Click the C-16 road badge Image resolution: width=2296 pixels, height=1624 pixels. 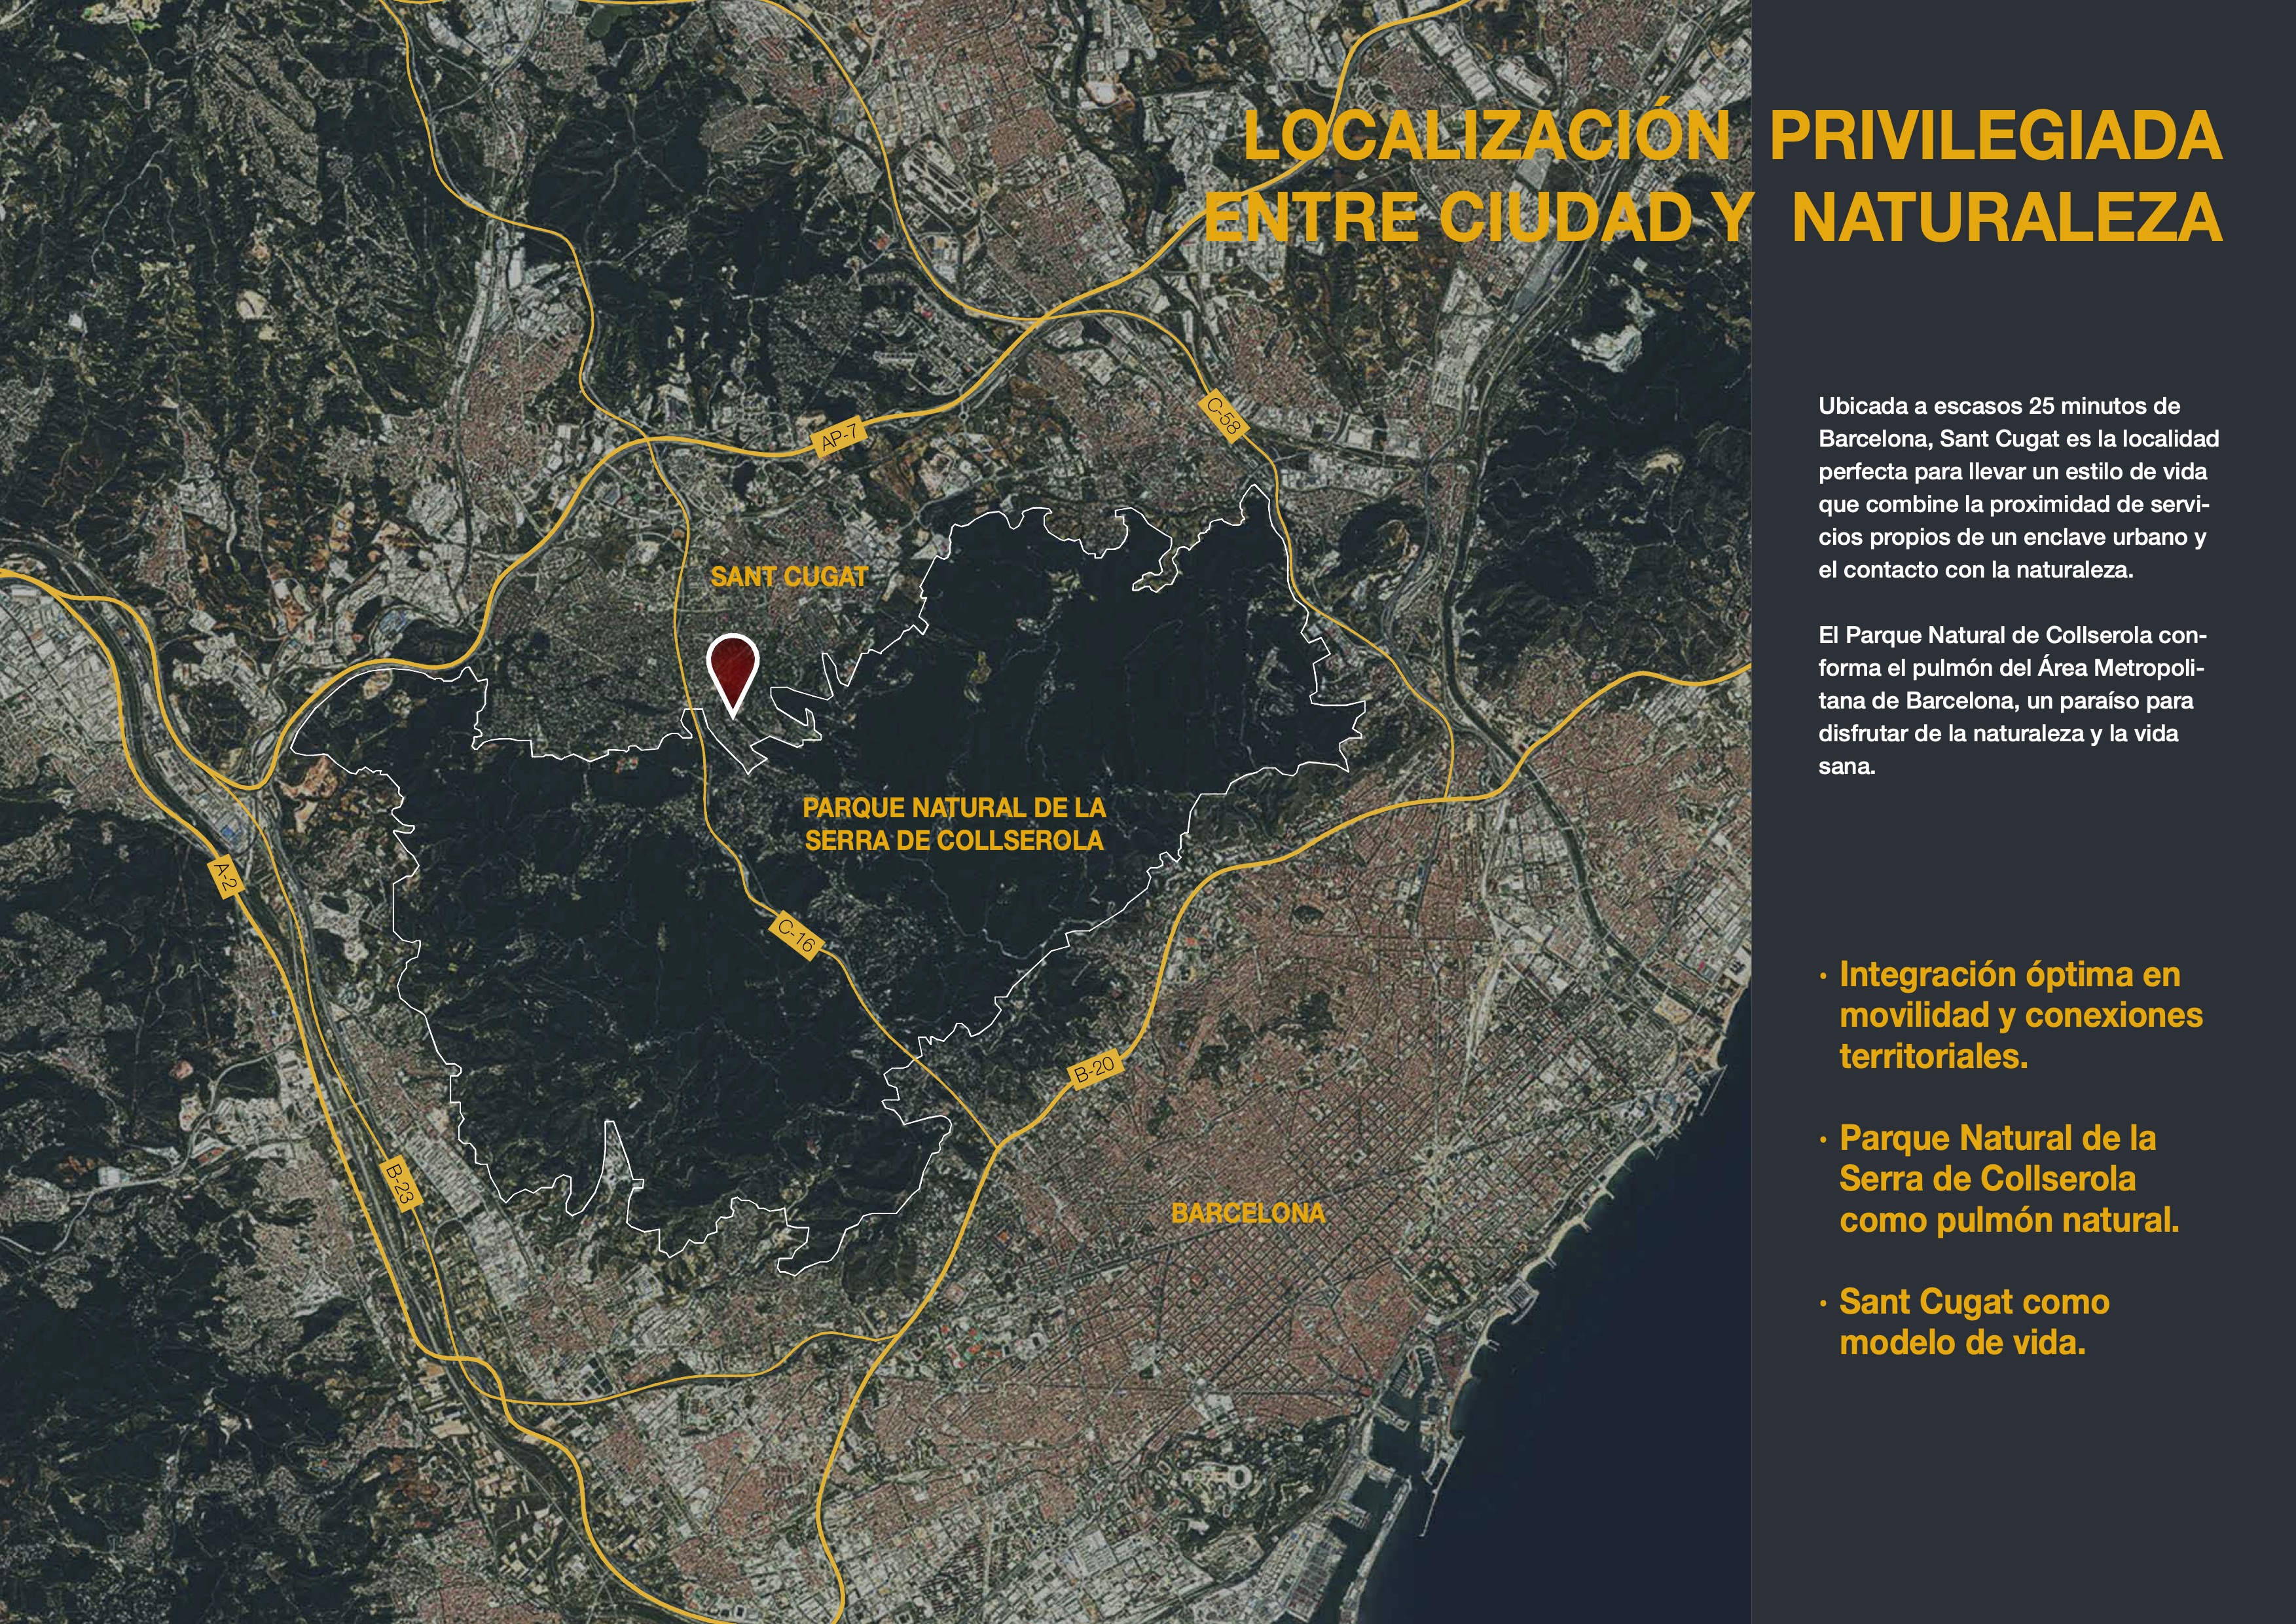[797, 936]
